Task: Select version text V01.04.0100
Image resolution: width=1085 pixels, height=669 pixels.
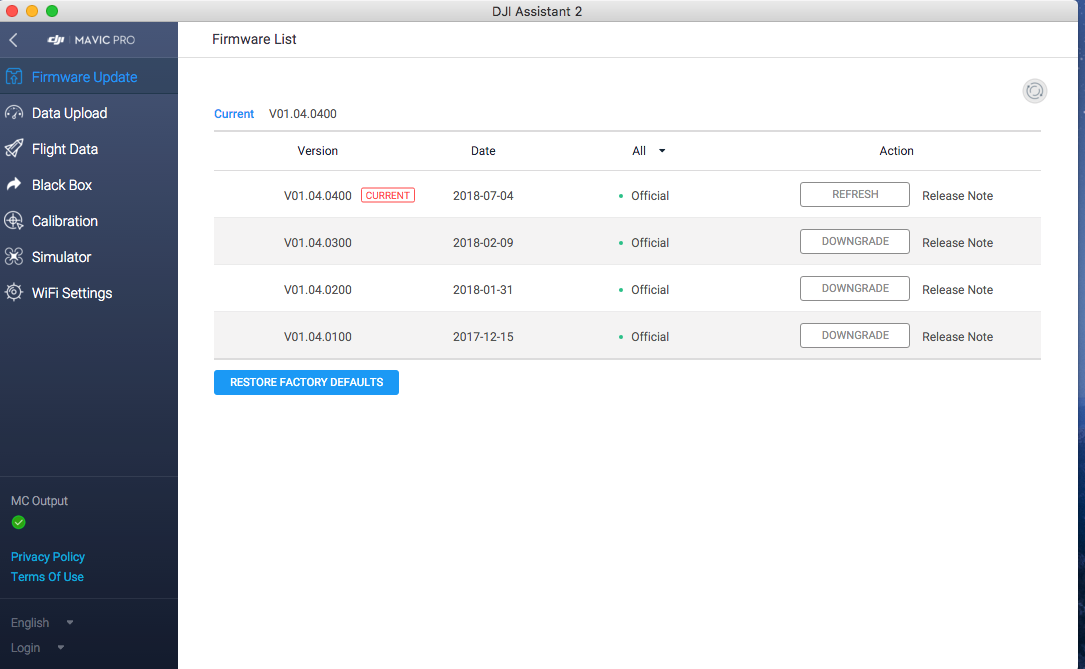Action: [x=318, y=337]
